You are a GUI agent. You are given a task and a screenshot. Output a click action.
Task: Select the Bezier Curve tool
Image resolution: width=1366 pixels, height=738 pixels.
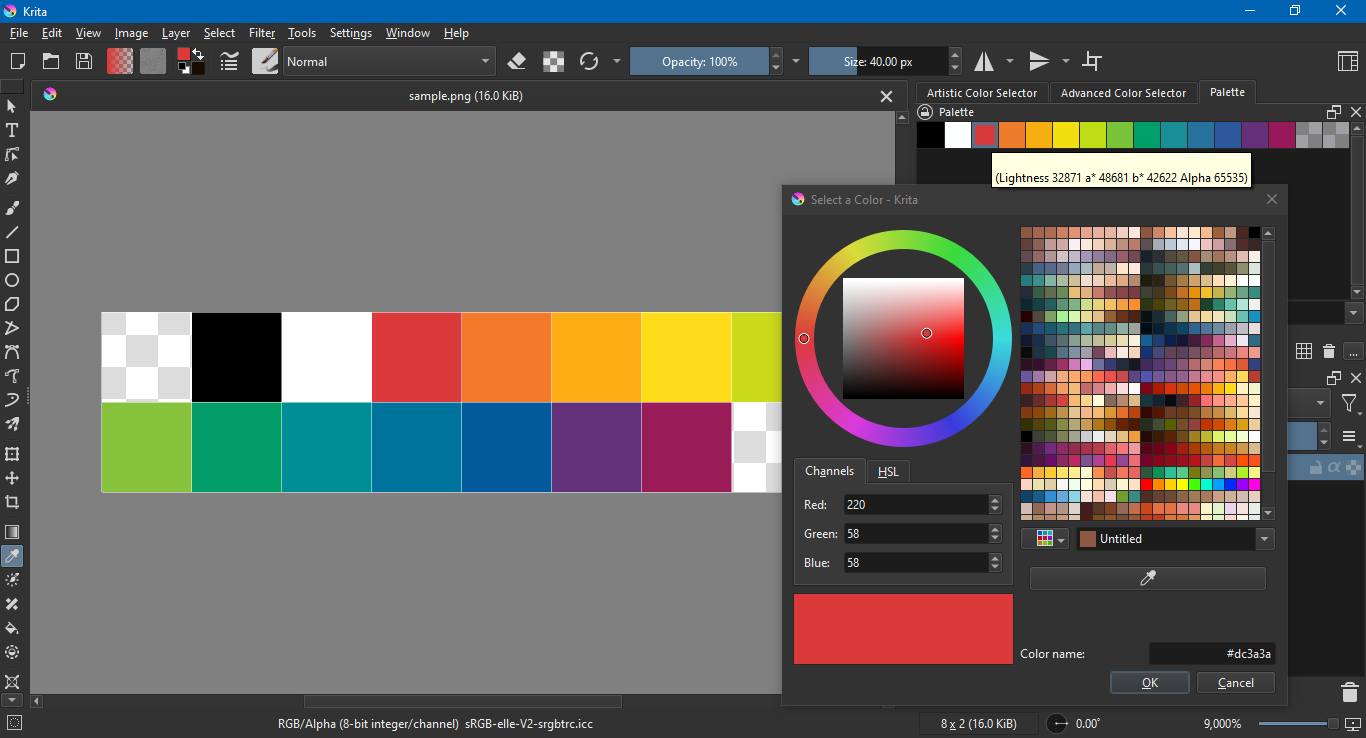click(12, 352)
